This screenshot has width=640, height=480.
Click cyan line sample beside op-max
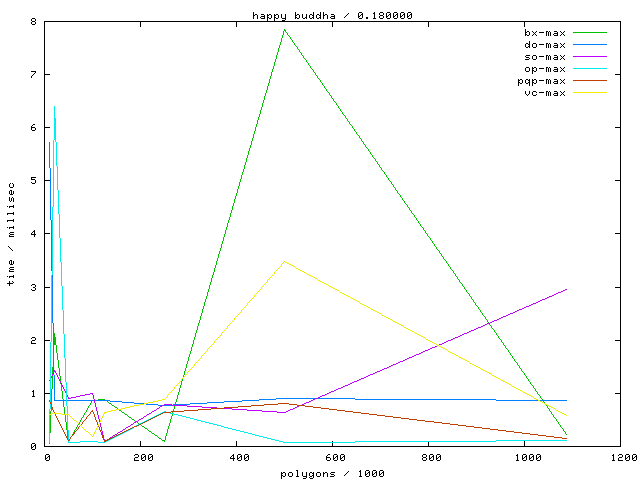tap(590, 69)
